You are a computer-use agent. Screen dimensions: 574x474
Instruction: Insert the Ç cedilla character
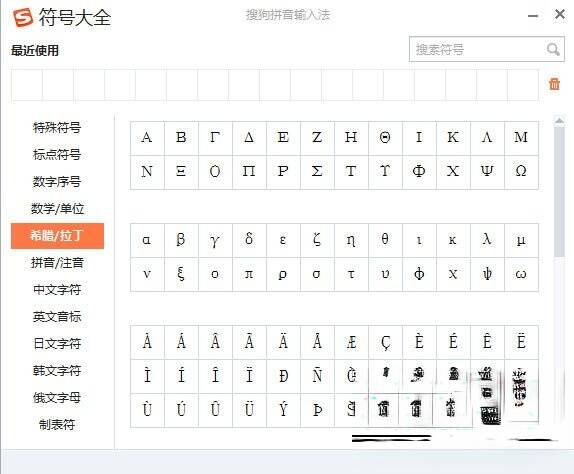385,342
